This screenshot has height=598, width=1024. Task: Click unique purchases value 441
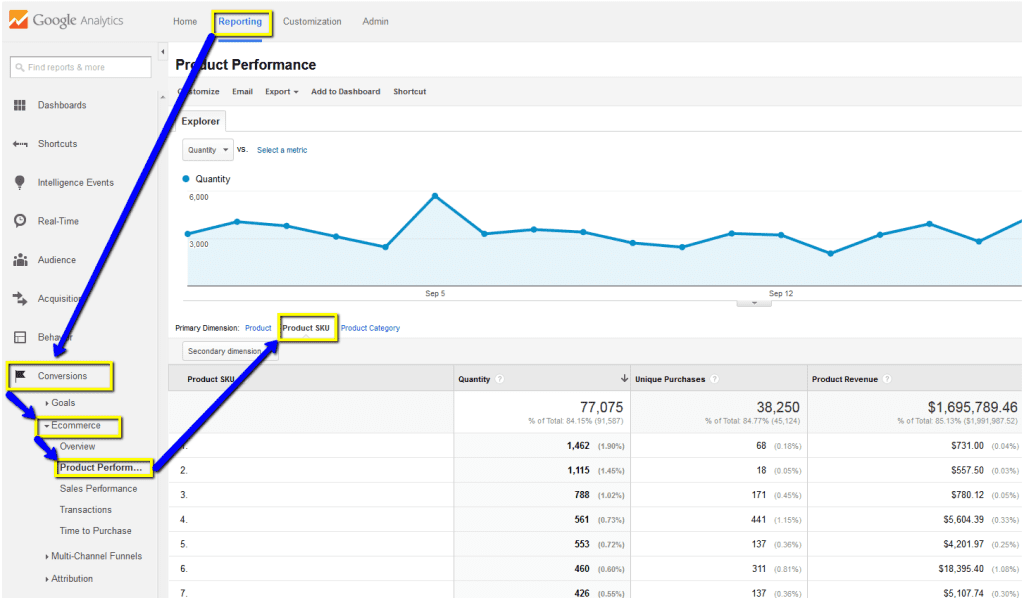(x=759, y=520)
